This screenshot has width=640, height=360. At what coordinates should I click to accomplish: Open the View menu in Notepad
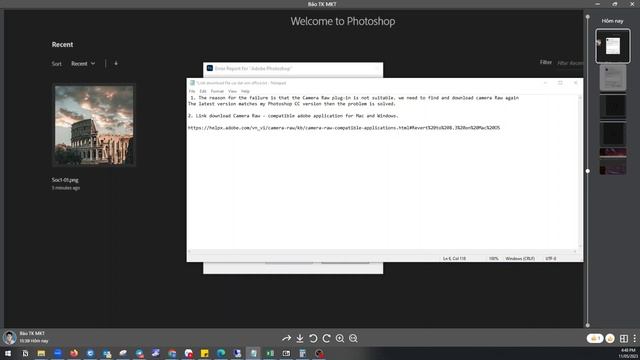point(232,91)
